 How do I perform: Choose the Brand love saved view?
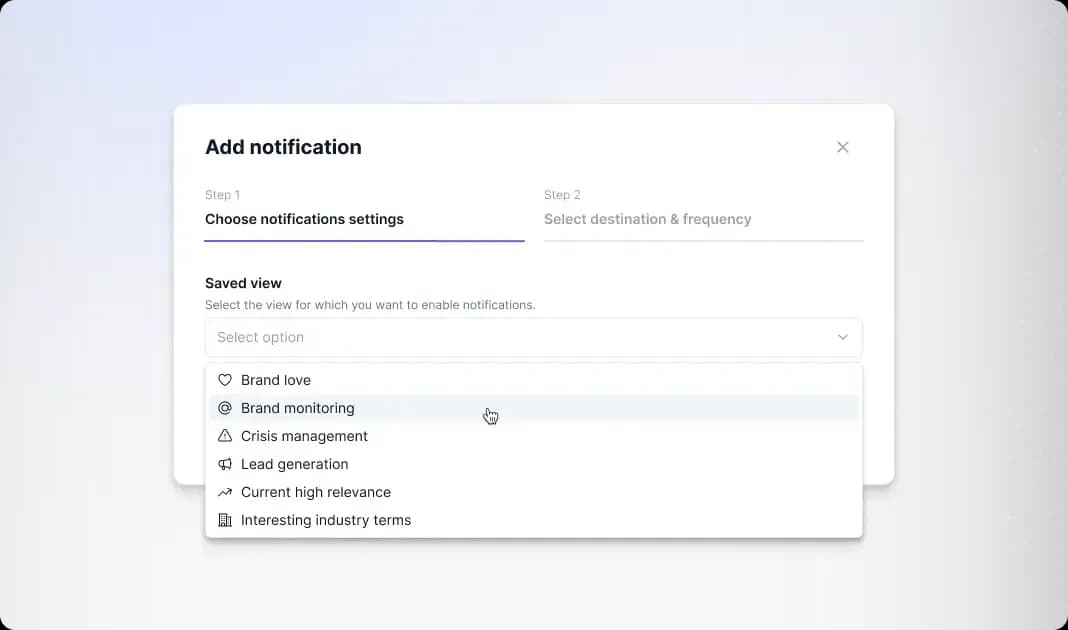click(x=275, y=380)
